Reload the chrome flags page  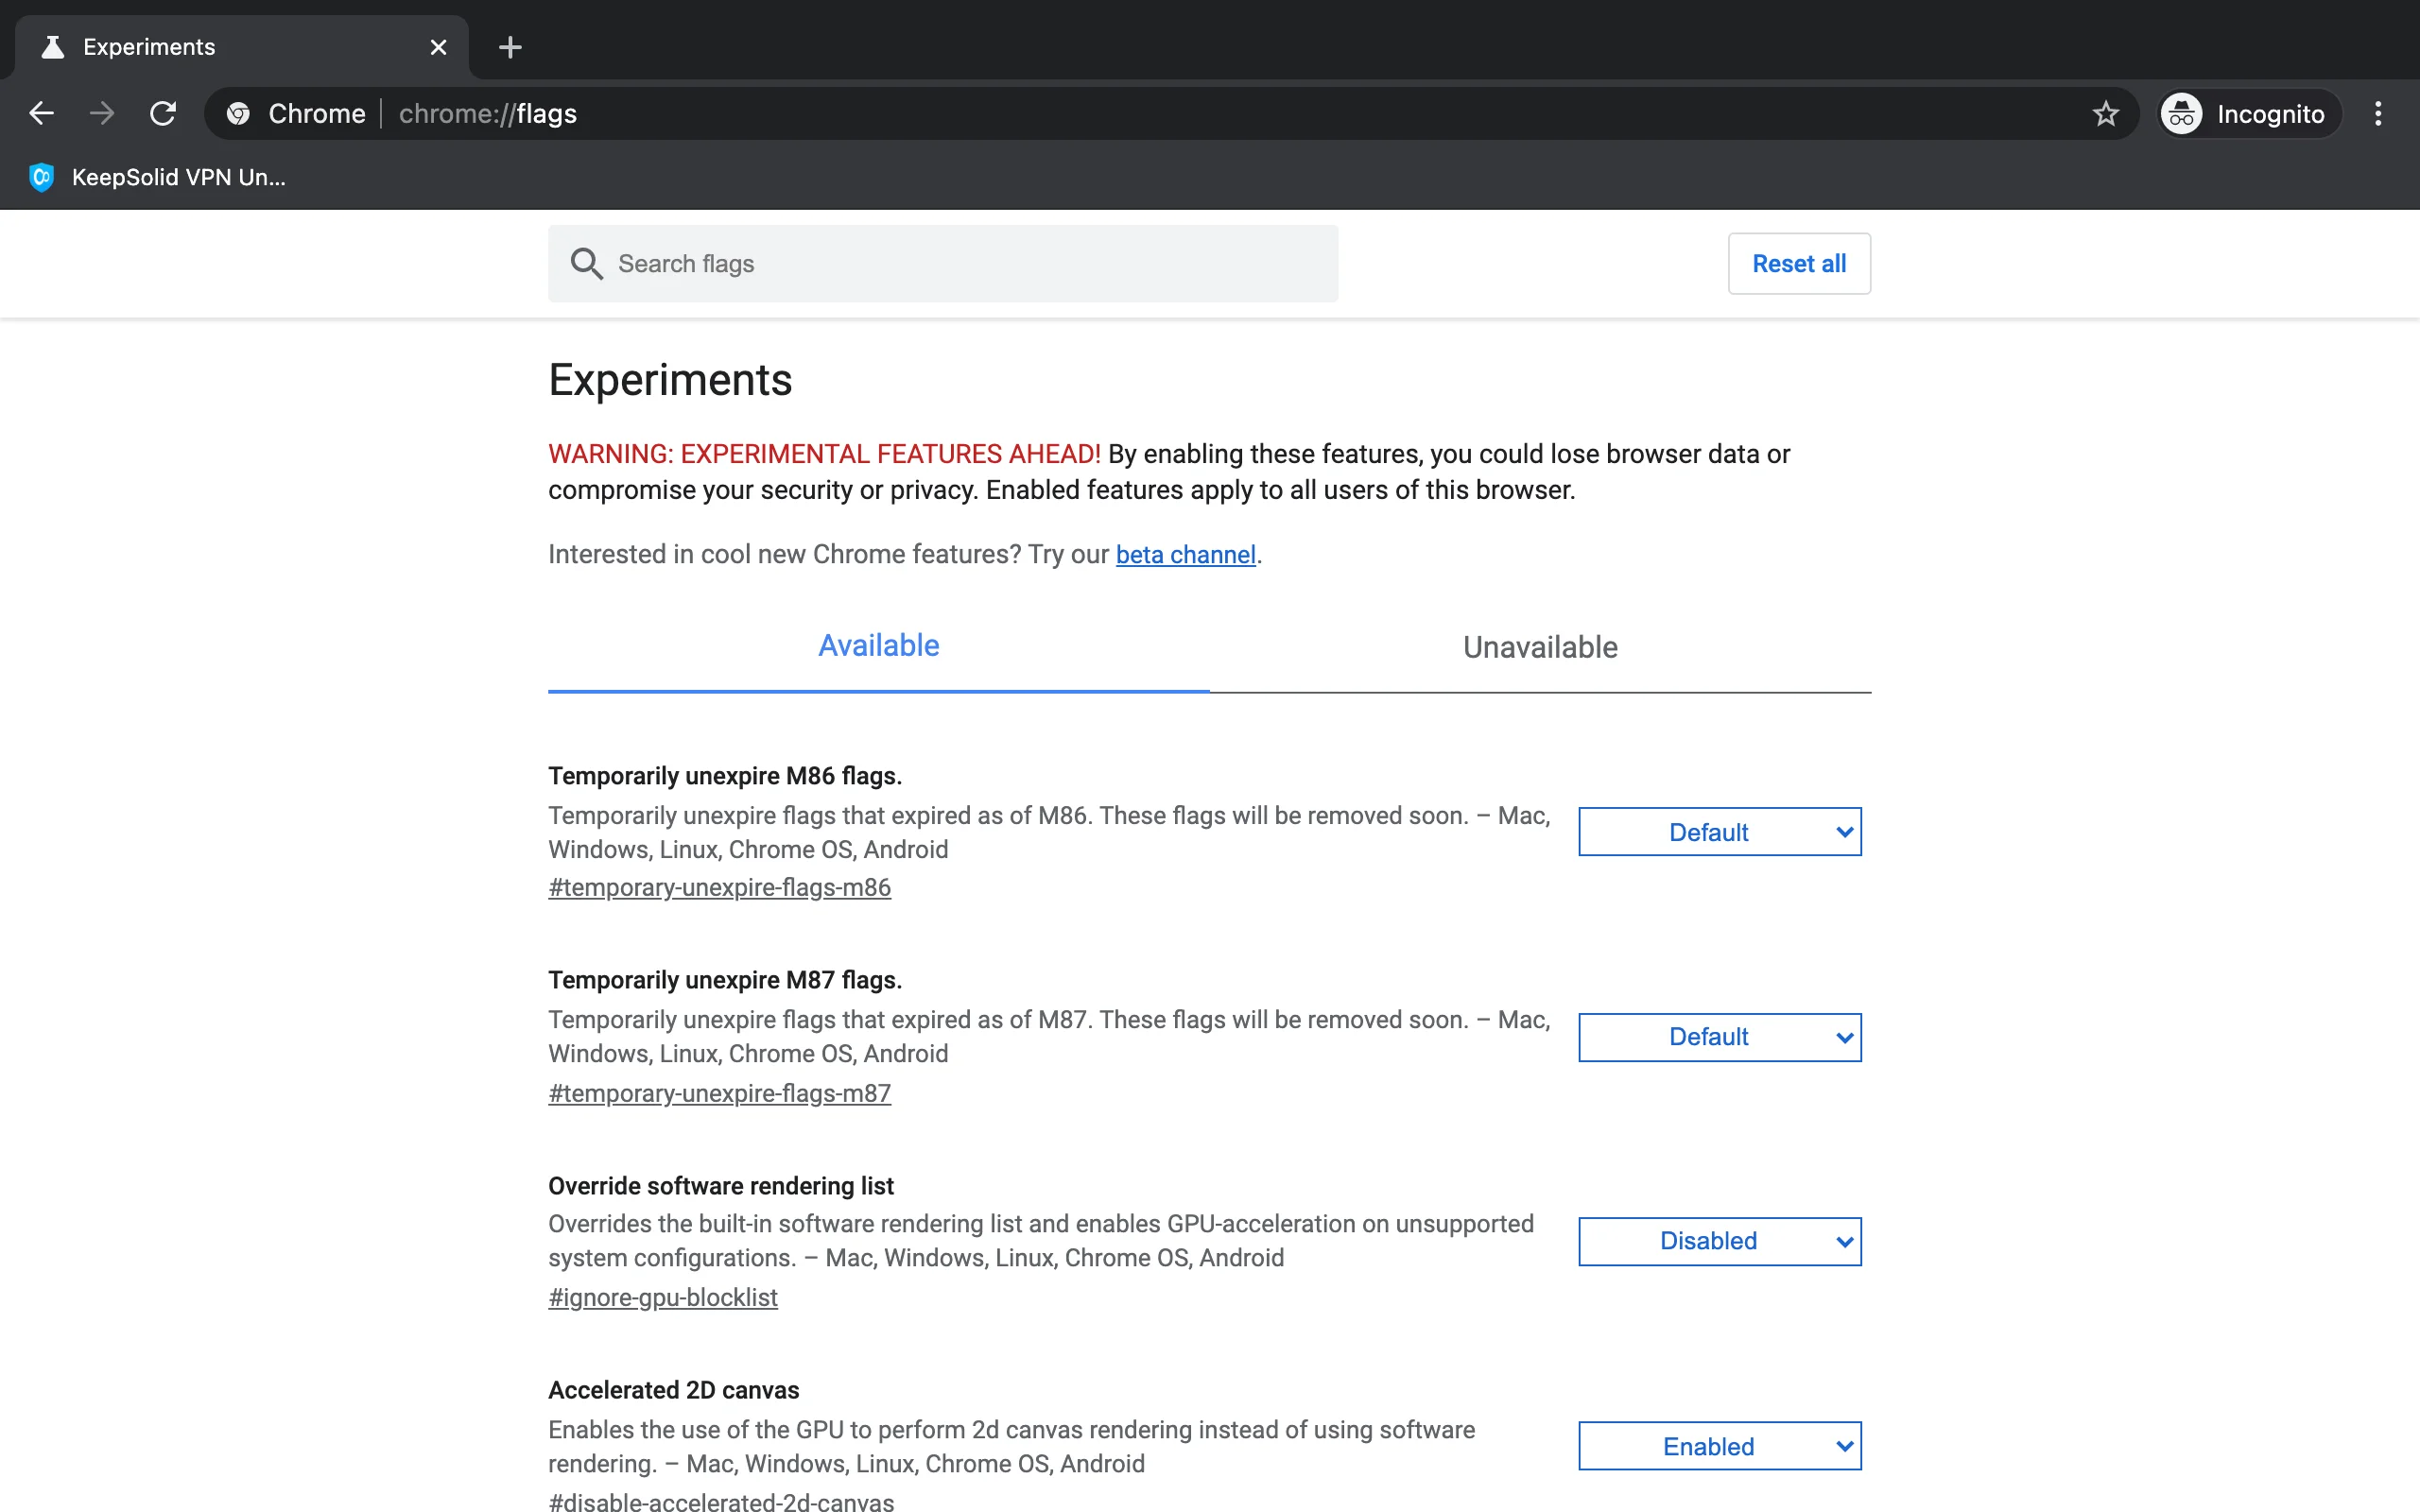click(x=163, y=113)
